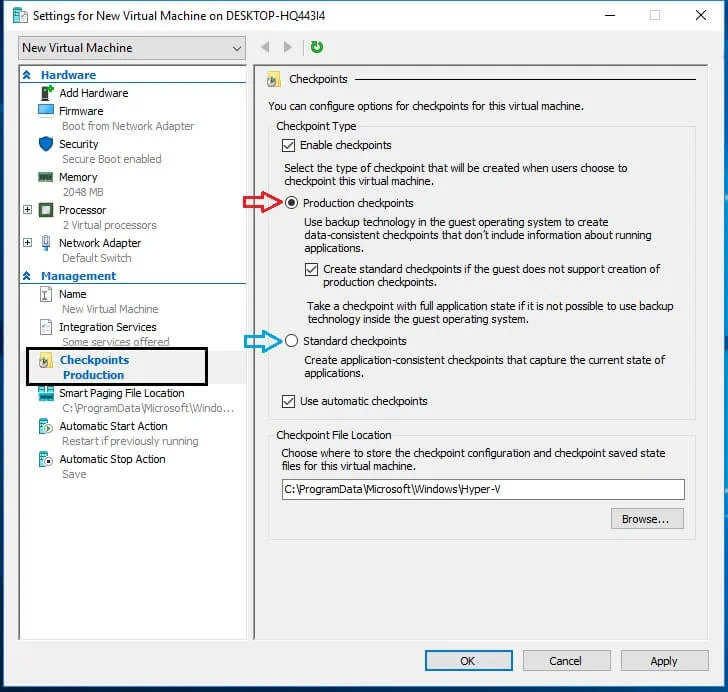Image resolution: width=728 pixels, height=692 pixels.
Task: Click the Security shield icon
Action: (x=45, y=144)
